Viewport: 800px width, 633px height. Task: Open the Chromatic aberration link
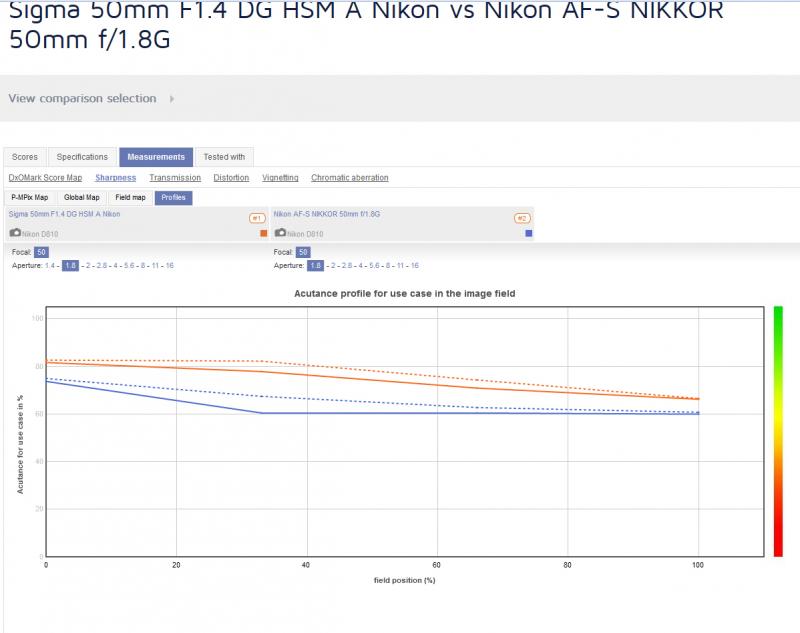point(349,178)
